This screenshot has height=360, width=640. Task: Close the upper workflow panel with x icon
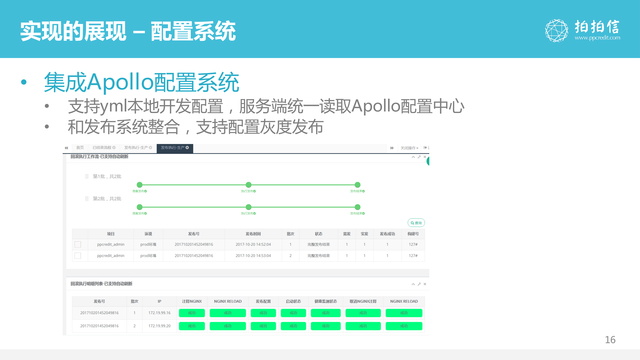424,157
